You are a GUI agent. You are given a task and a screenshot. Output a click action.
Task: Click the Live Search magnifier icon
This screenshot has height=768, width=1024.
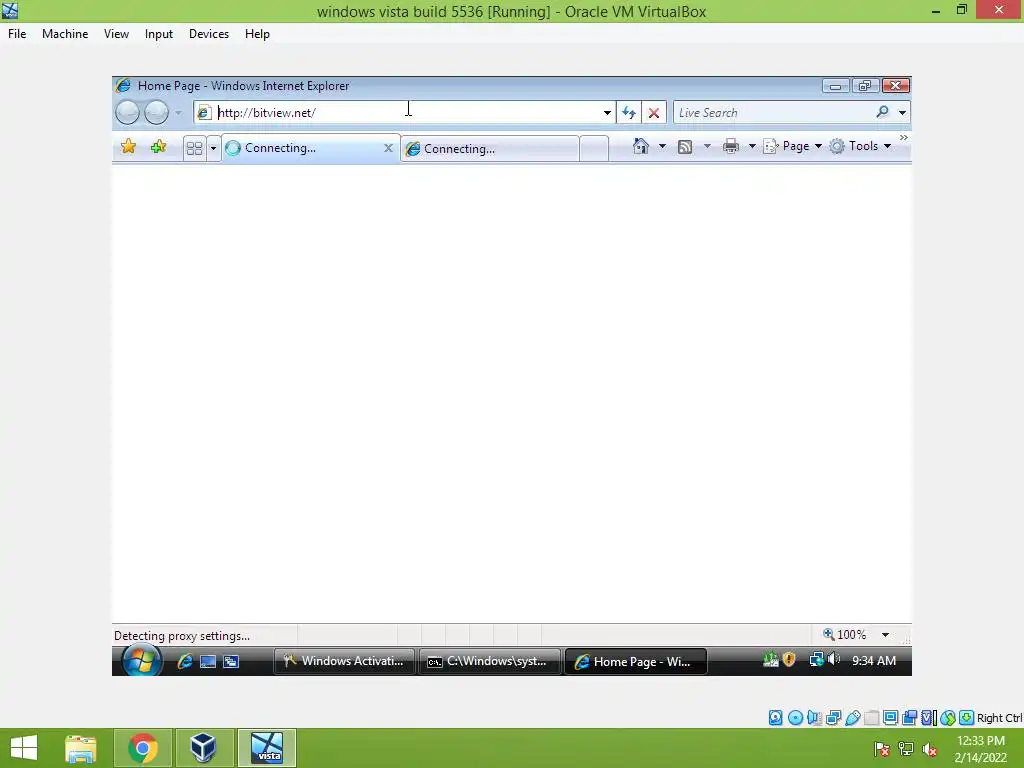pyautogui.click(x=882, y=112)
